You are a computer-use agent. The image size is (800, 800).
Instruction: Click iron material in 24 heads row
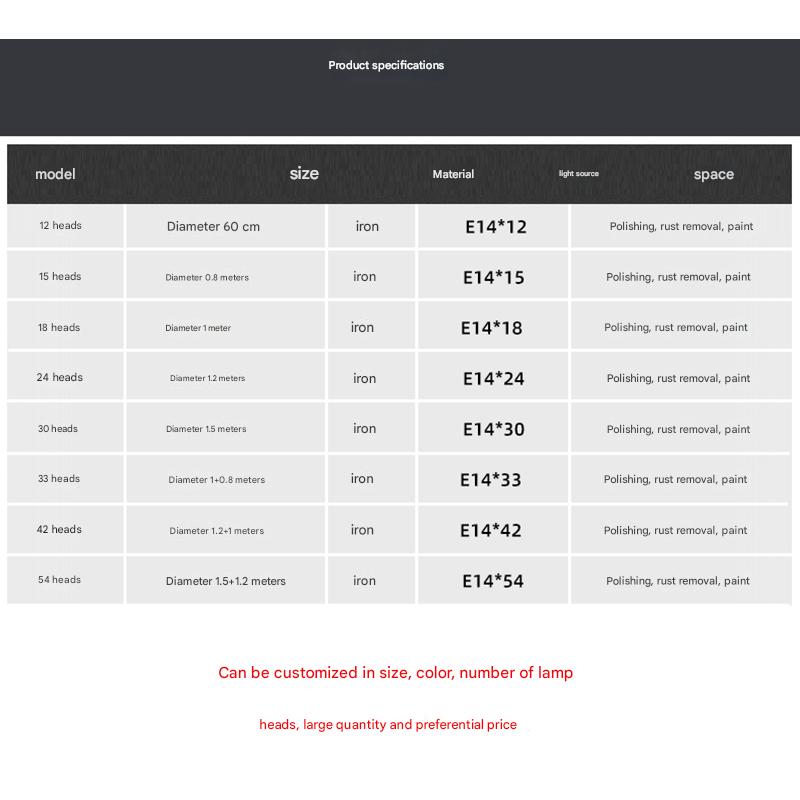364,379
